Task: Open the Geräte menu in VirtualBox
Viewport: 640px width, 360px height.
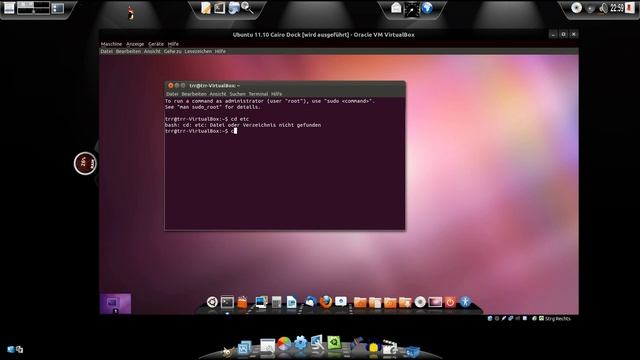Action: click(x=156, y=44)
